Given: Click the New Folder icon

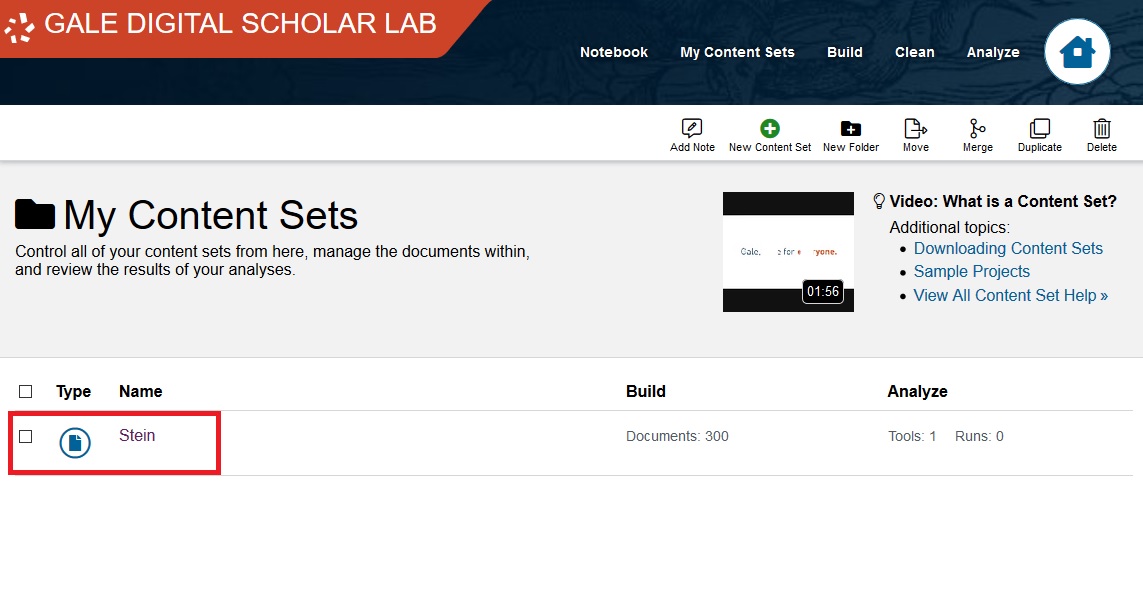Looking at the screenshot, I should [850, 129].
